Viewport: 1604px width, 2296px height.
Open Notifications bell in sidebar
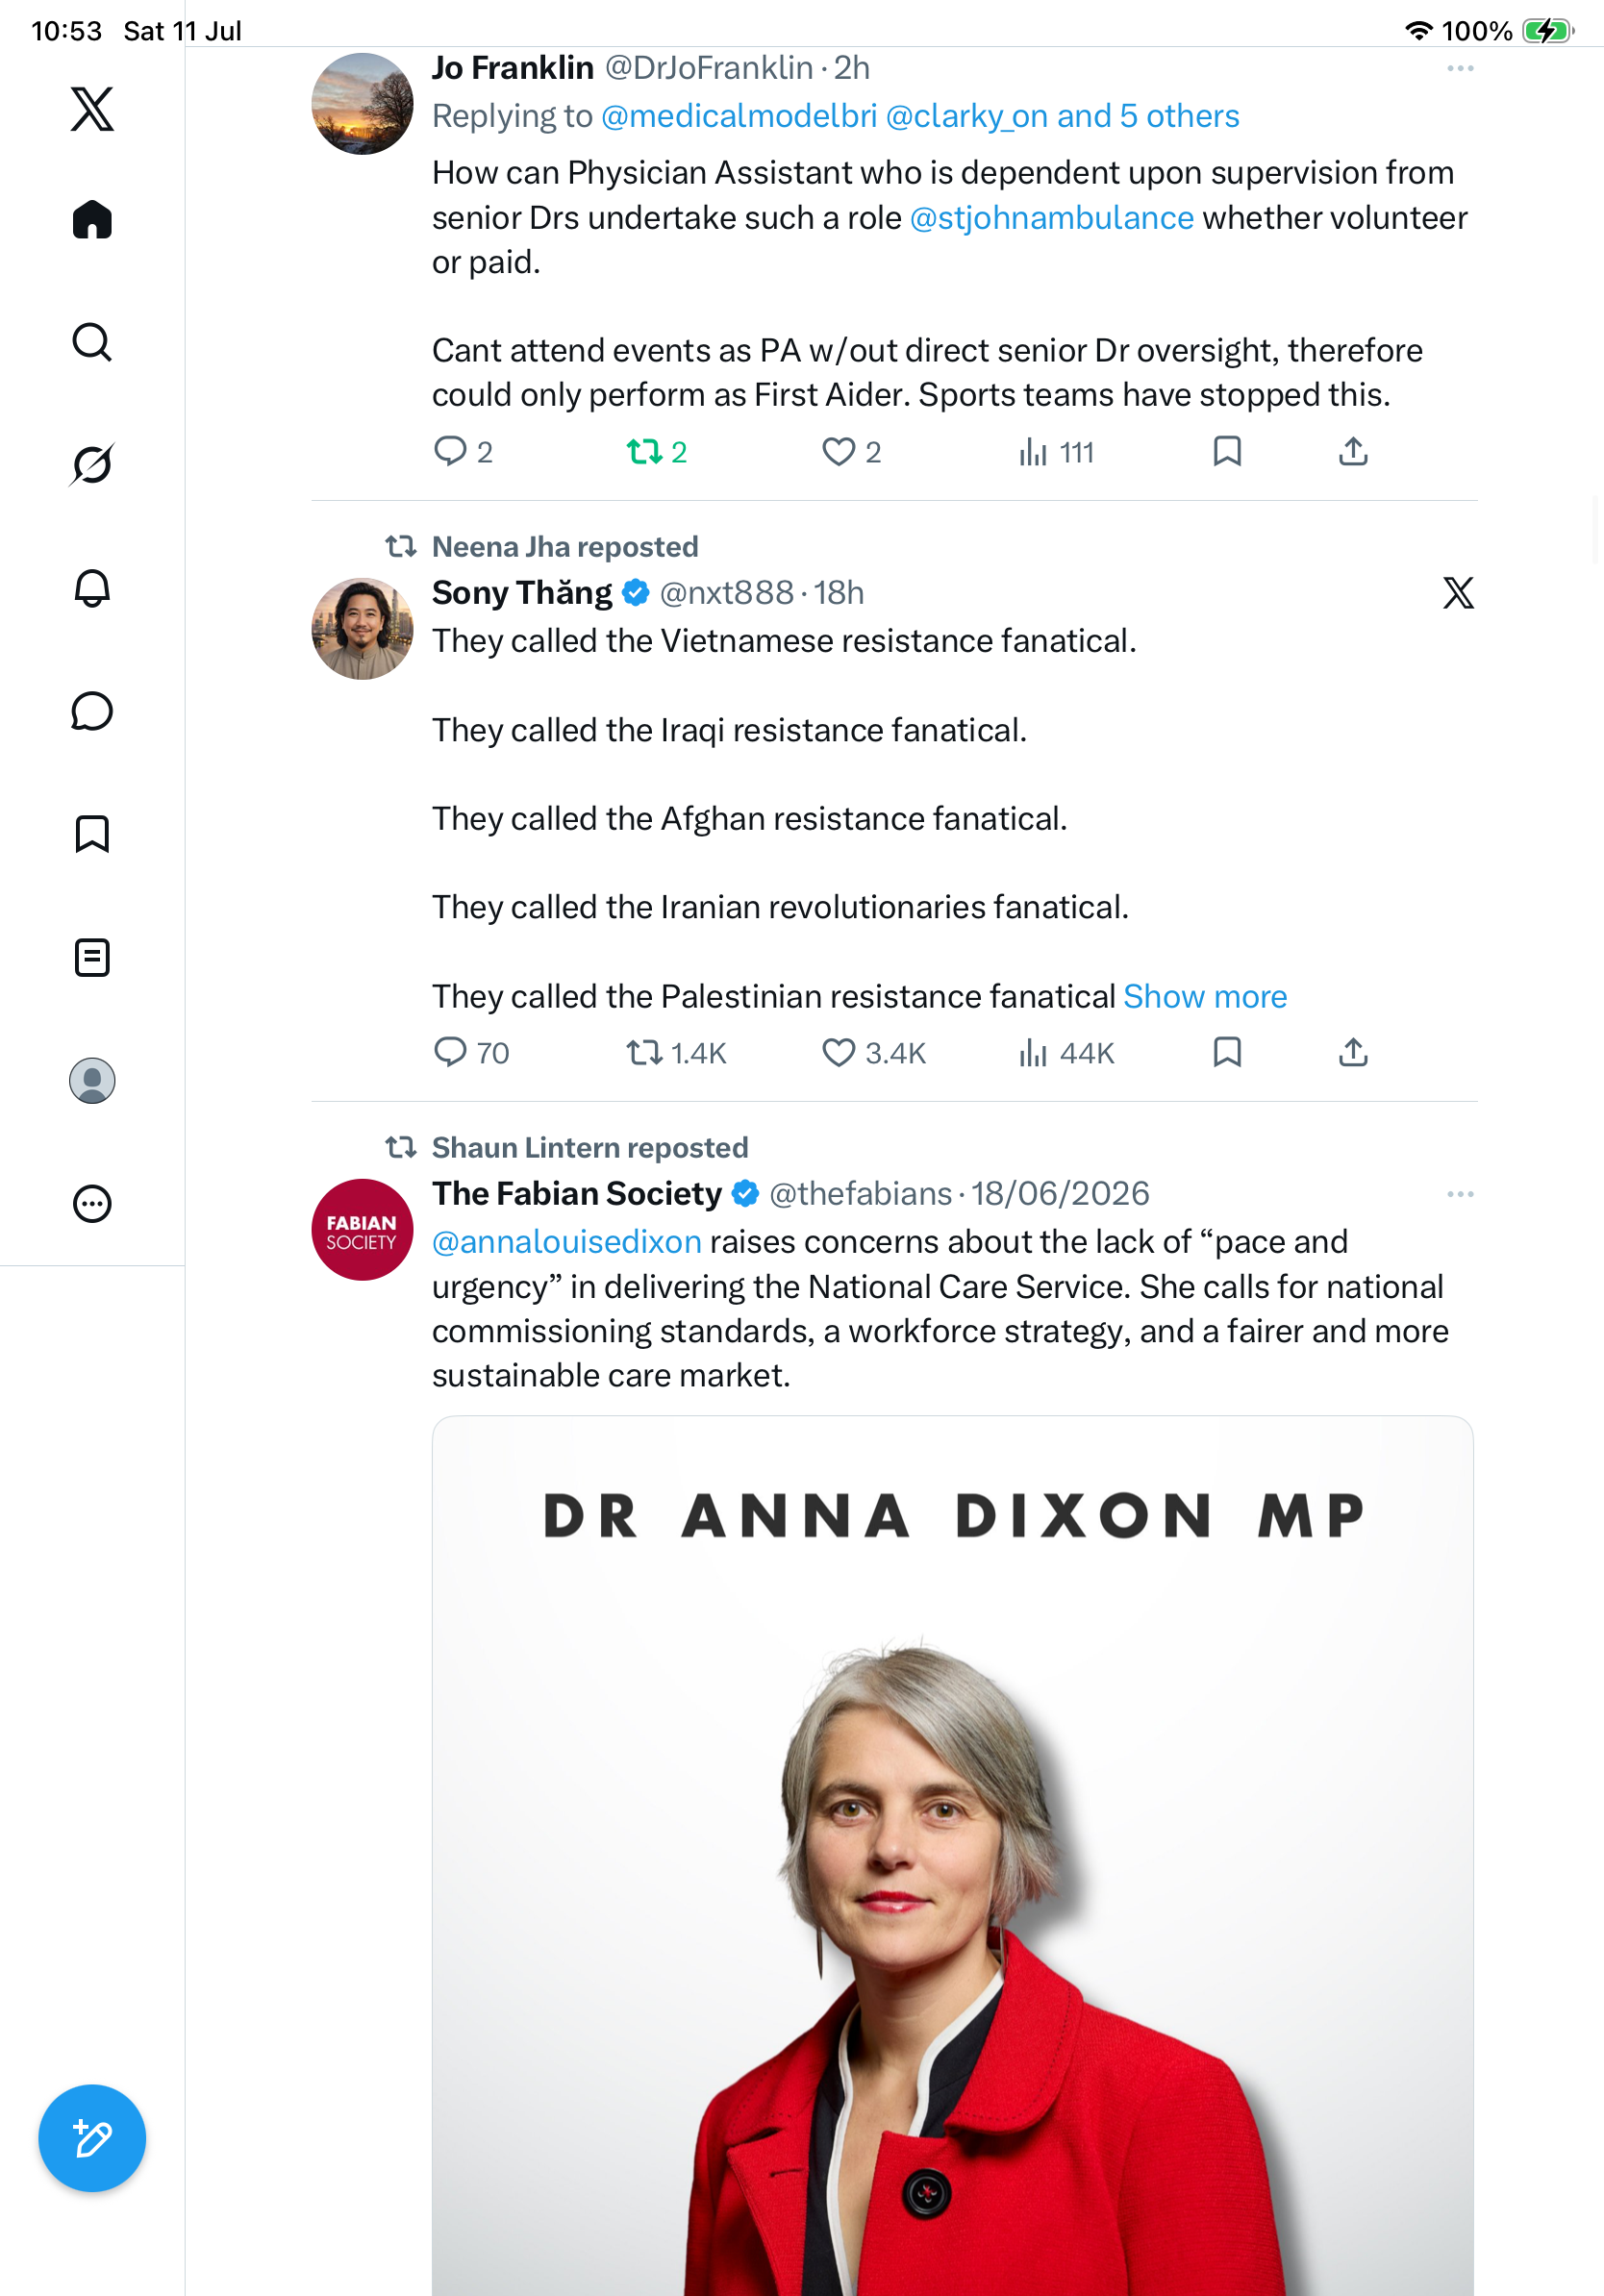pos(92,588)
